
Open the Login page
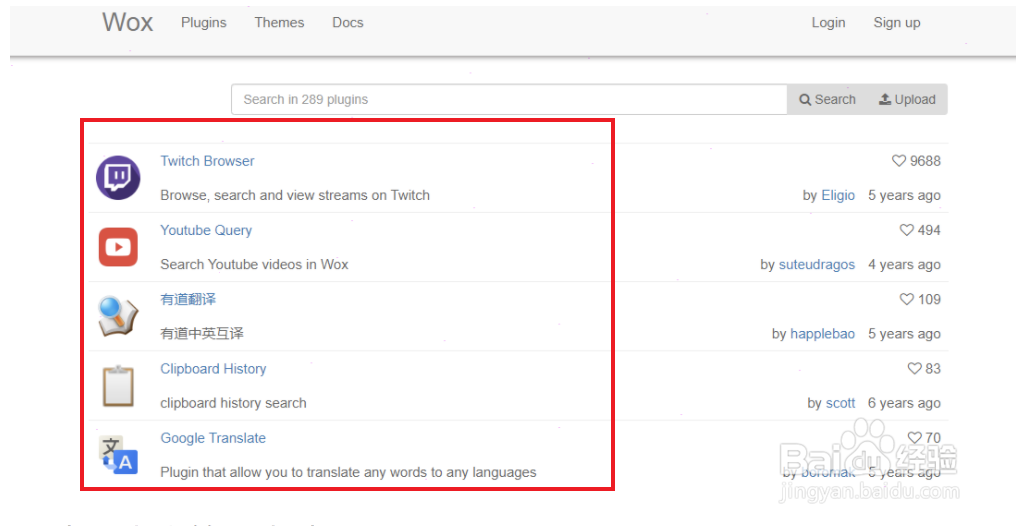point(828,23)
